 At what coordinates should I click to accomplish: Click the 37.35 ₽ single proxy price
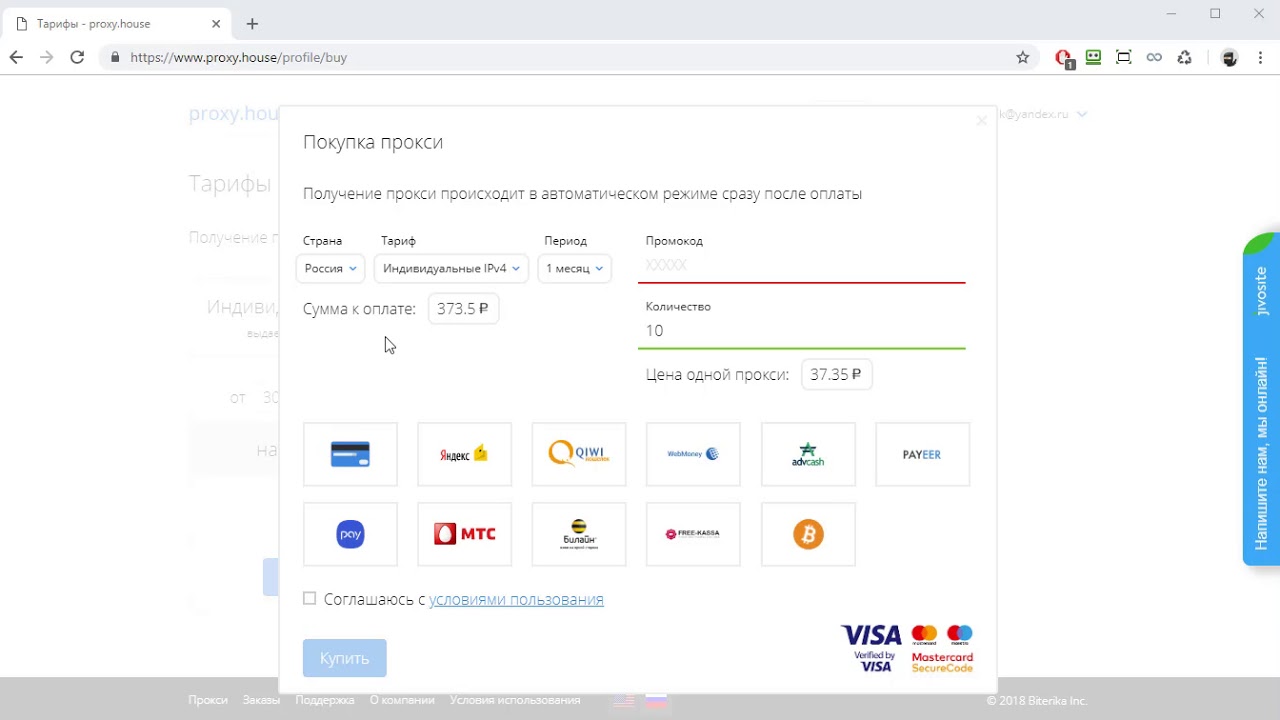836,374
